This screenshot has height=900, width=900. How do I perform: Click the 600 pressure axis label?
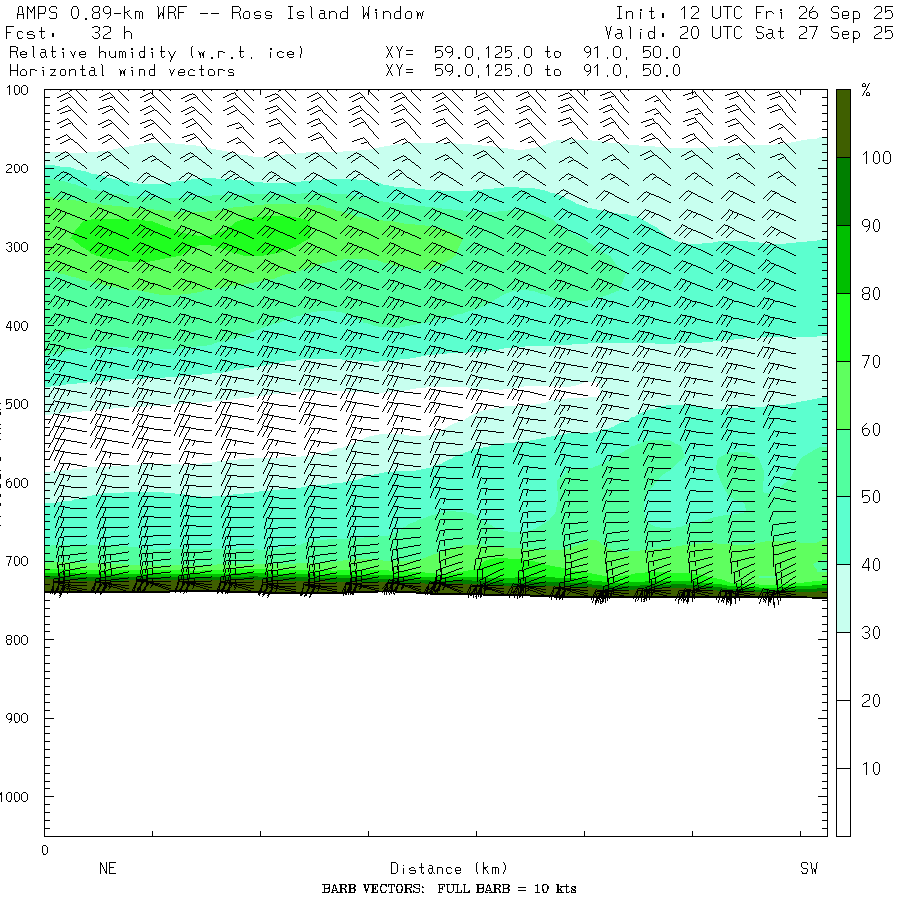point(17,483)
